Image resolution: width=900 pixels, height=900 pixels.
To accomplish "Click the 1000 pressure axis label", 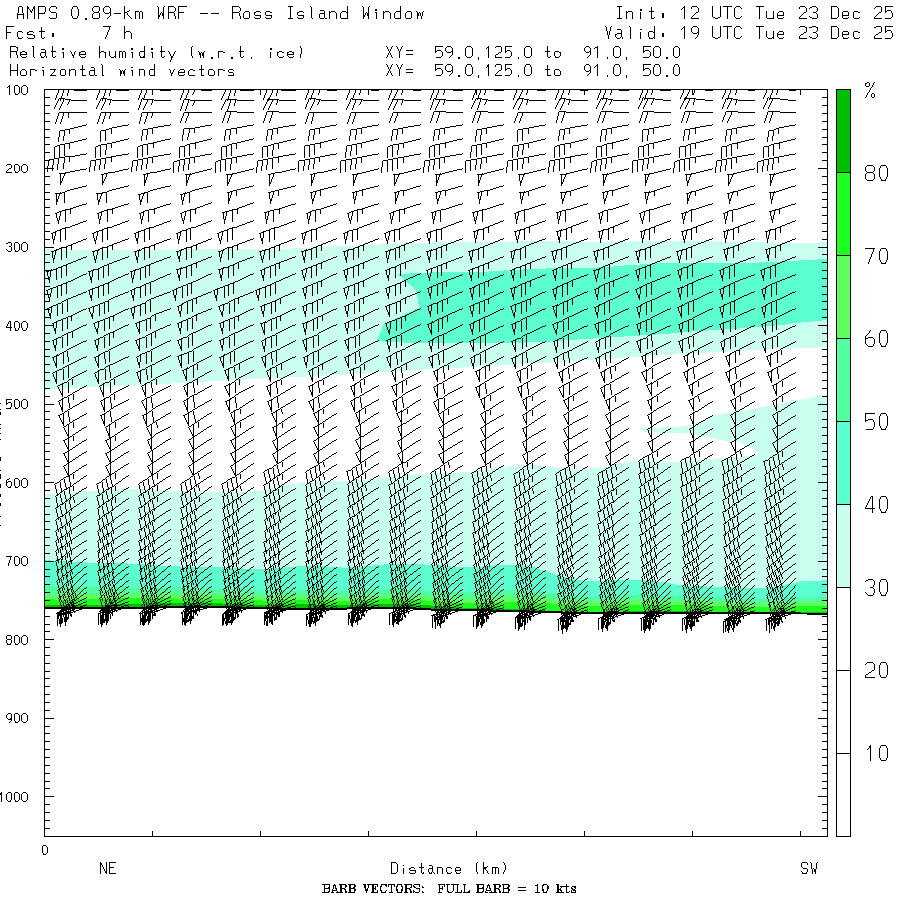I will click(21, 797).
